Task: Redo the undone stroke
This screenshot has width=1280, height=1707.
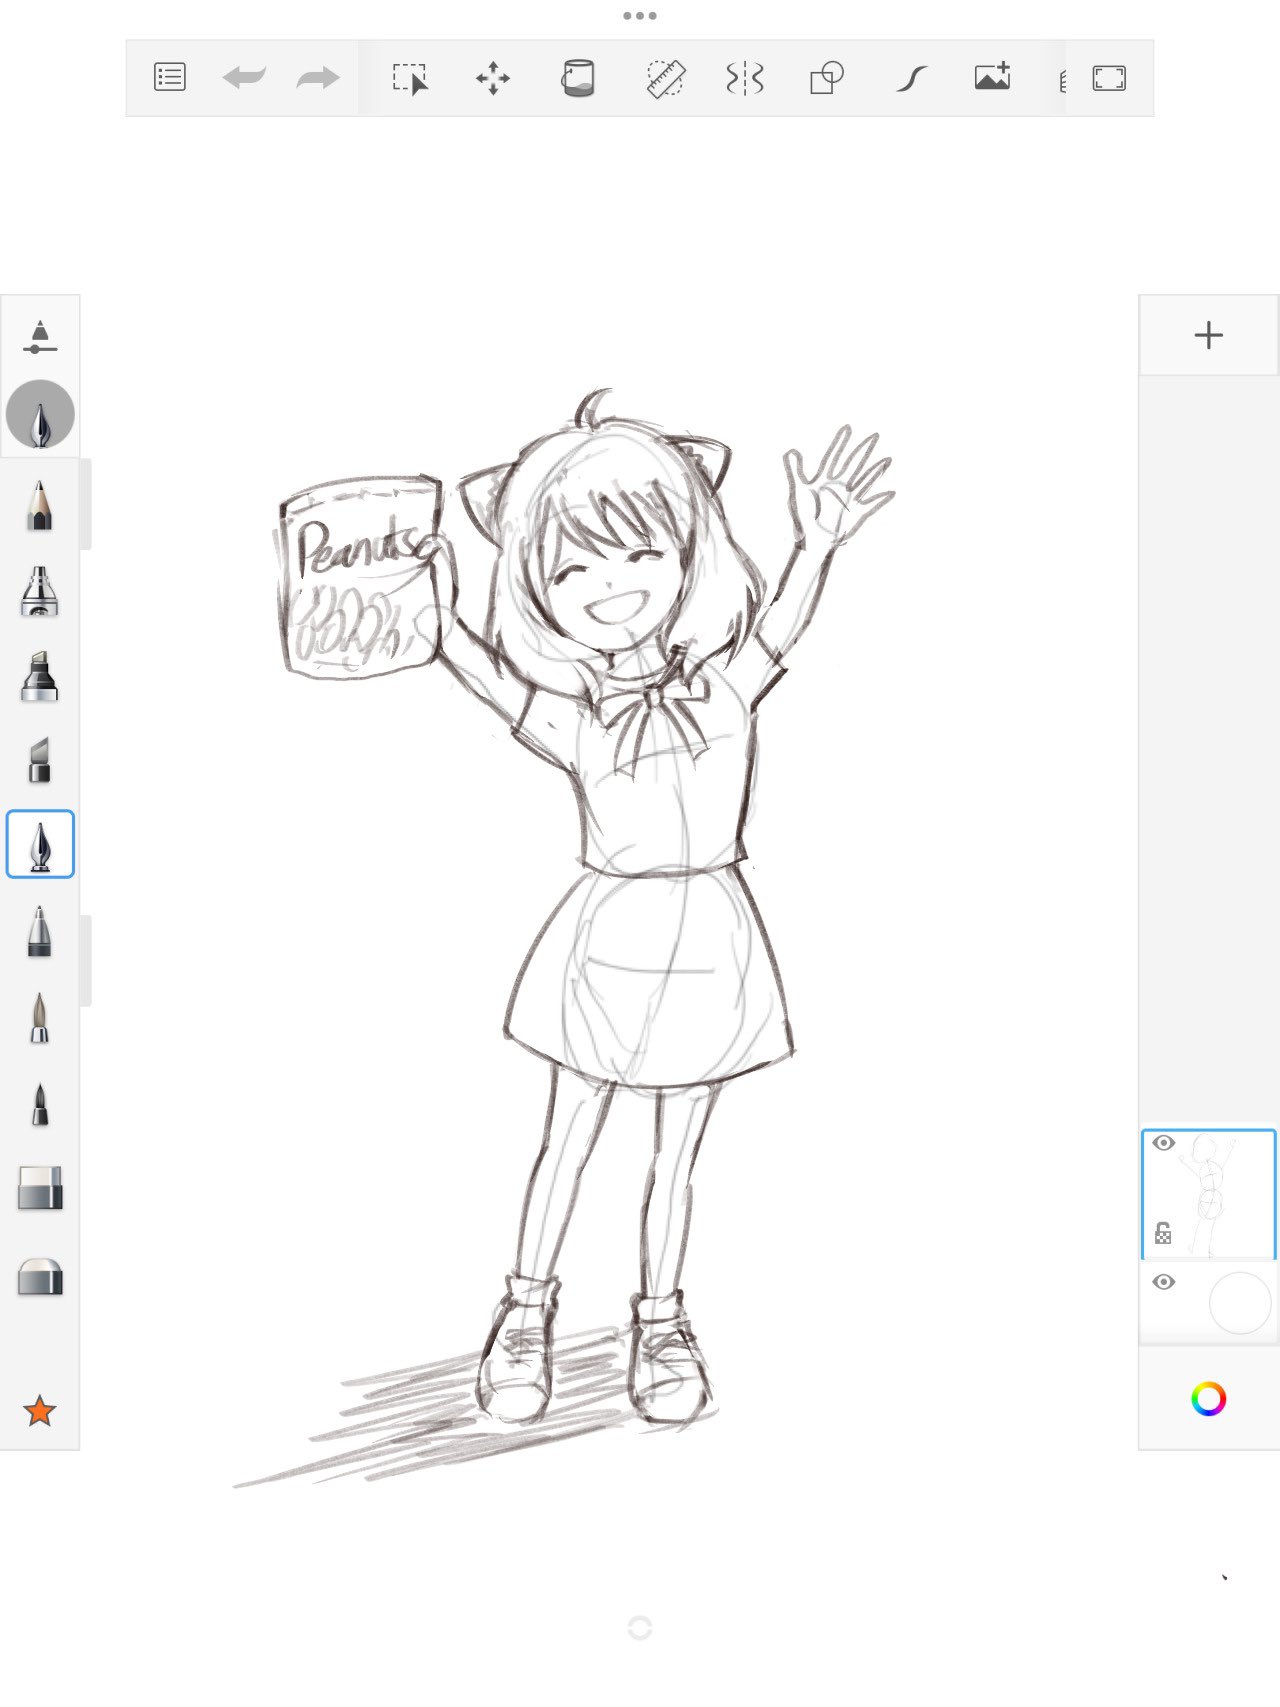Action: click(x=318, y=77)
